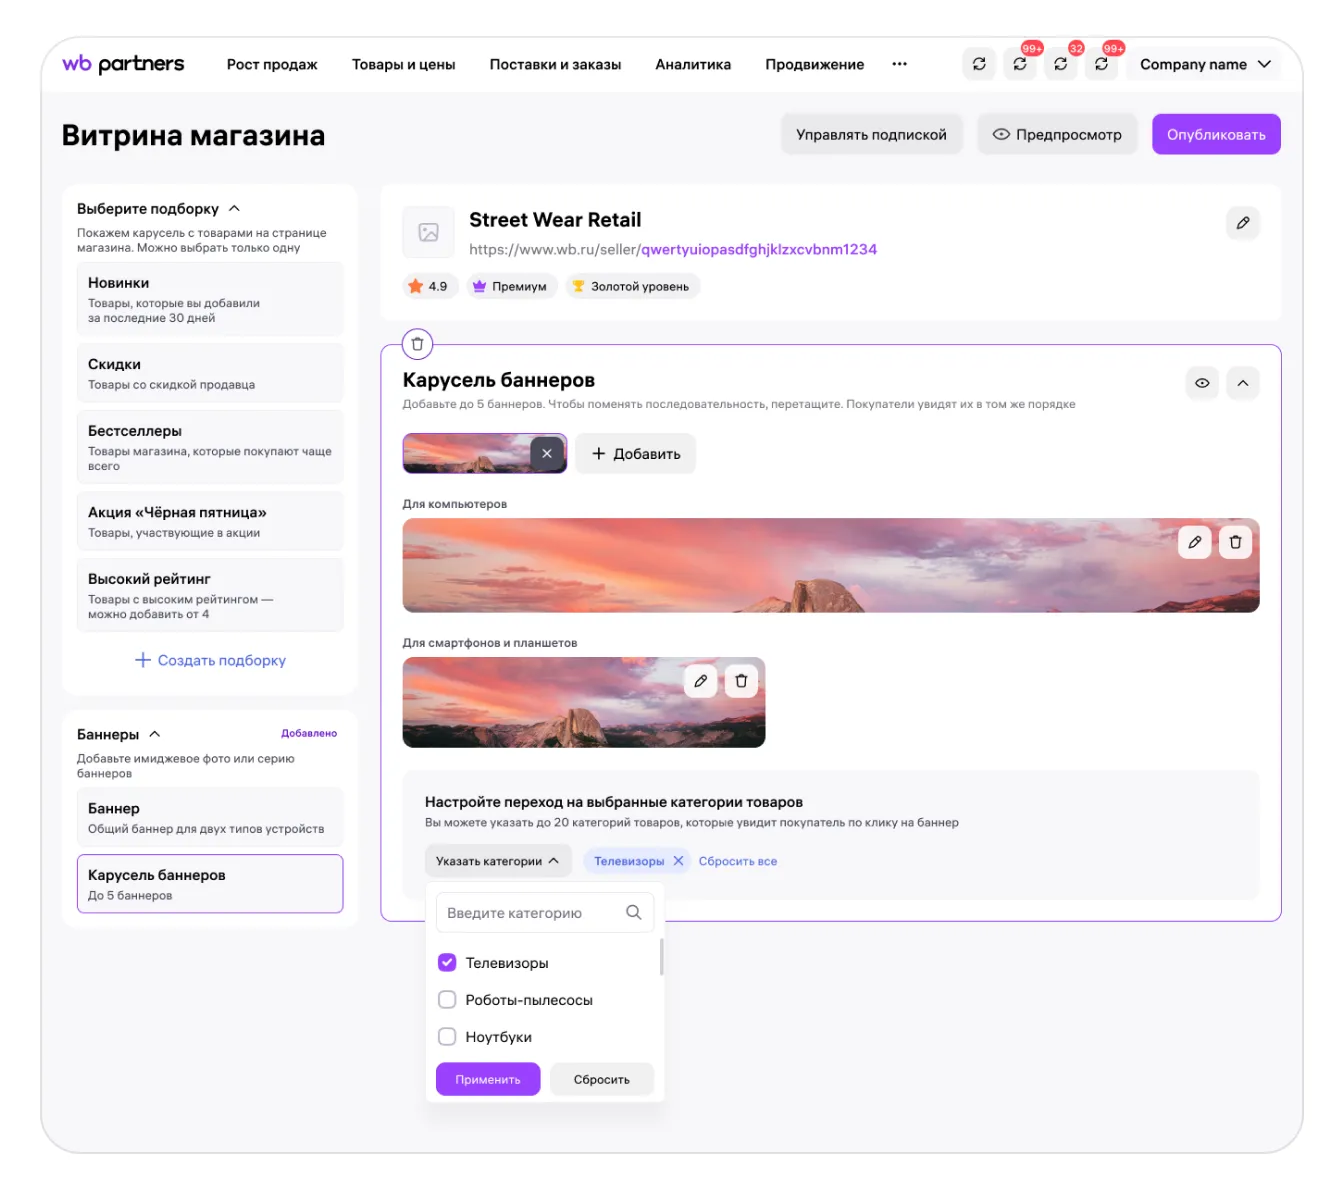Toggle carousel visibility with the eye icon

(x=1202, y=383)
